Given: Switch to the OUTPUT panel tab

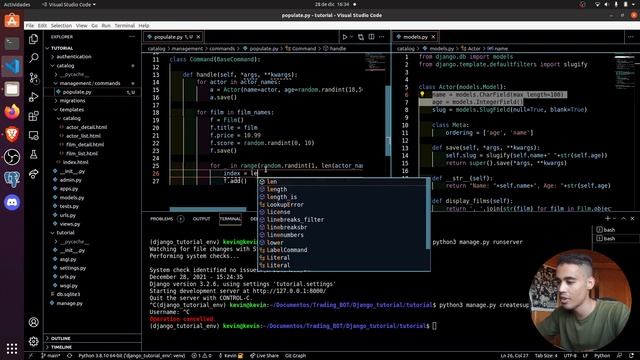Looking at the screenshot, I should [x=202, y=219].
